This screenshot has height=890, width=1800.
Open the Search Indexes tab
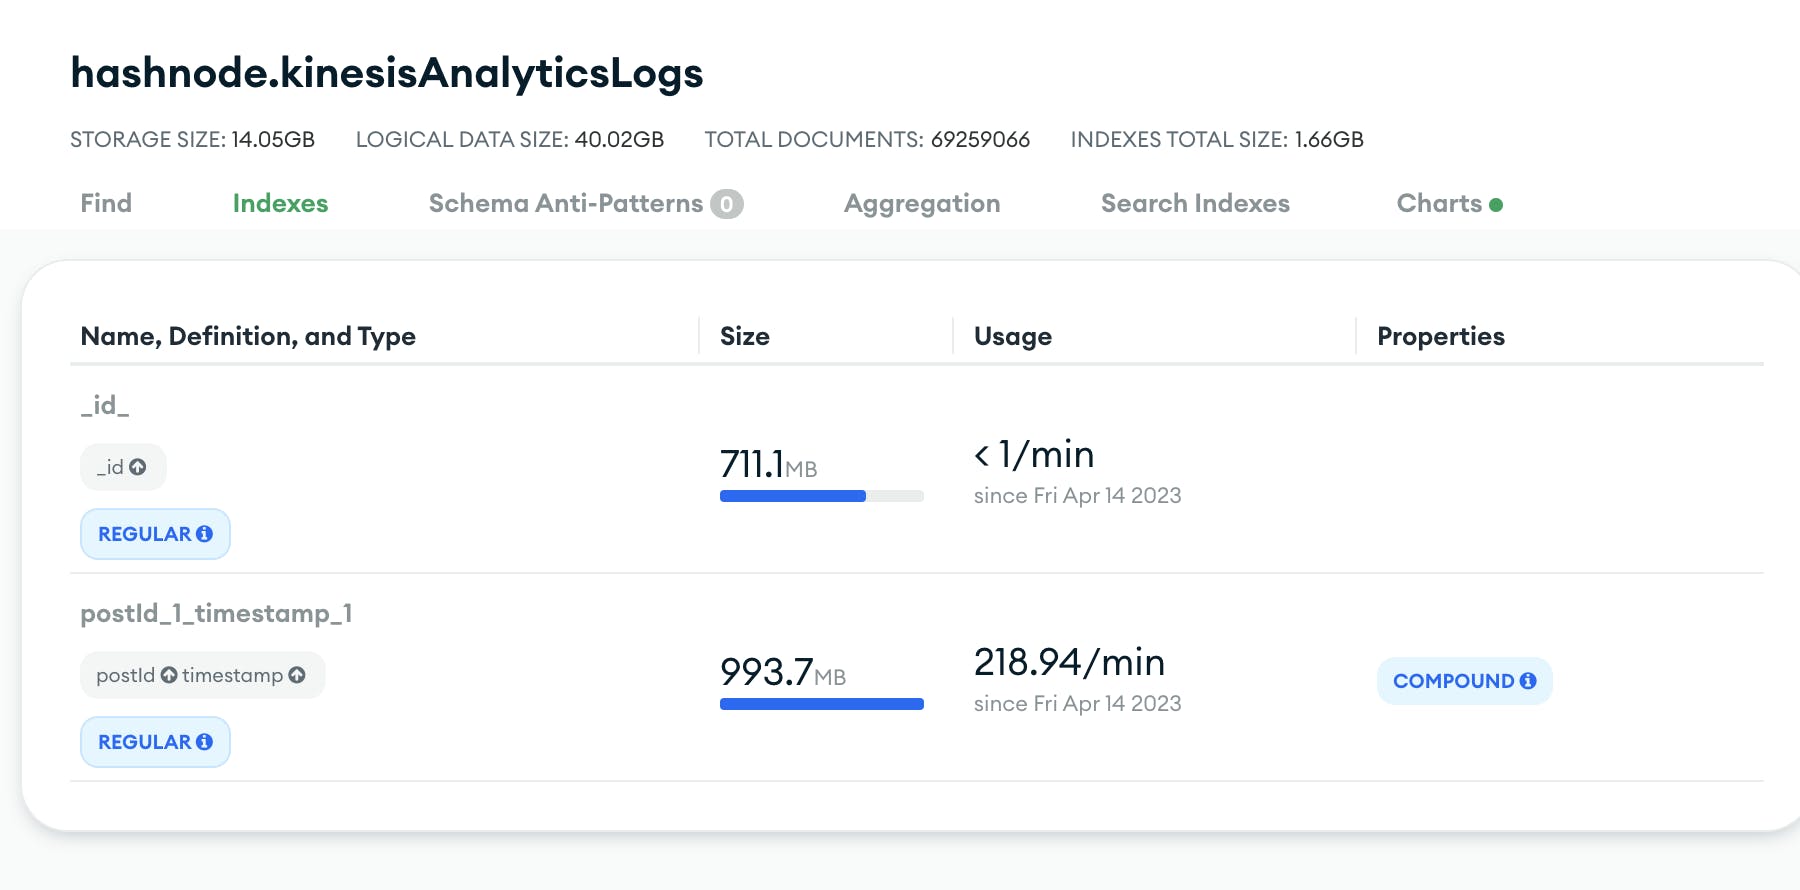(x=1195, y=203)
